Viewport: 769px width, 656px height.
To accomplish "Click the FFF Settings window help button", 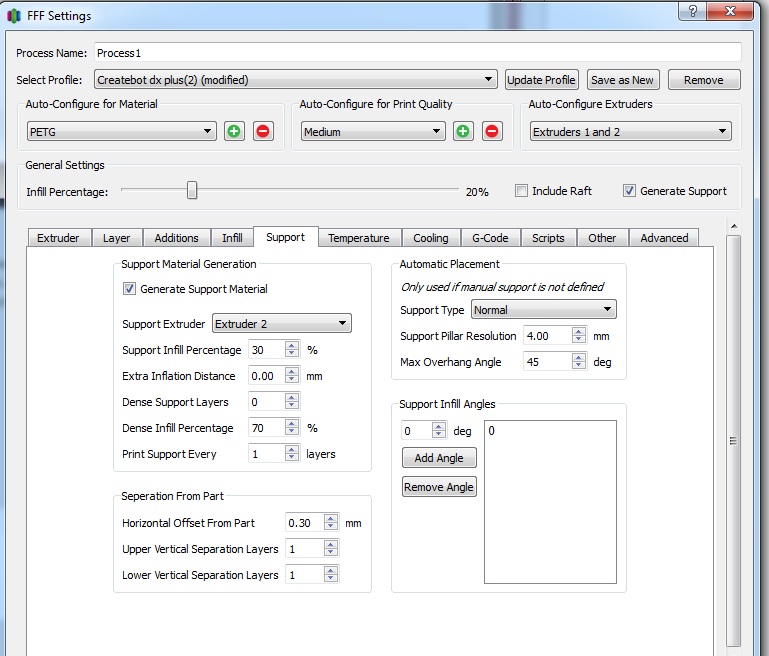I will point(692,11).
